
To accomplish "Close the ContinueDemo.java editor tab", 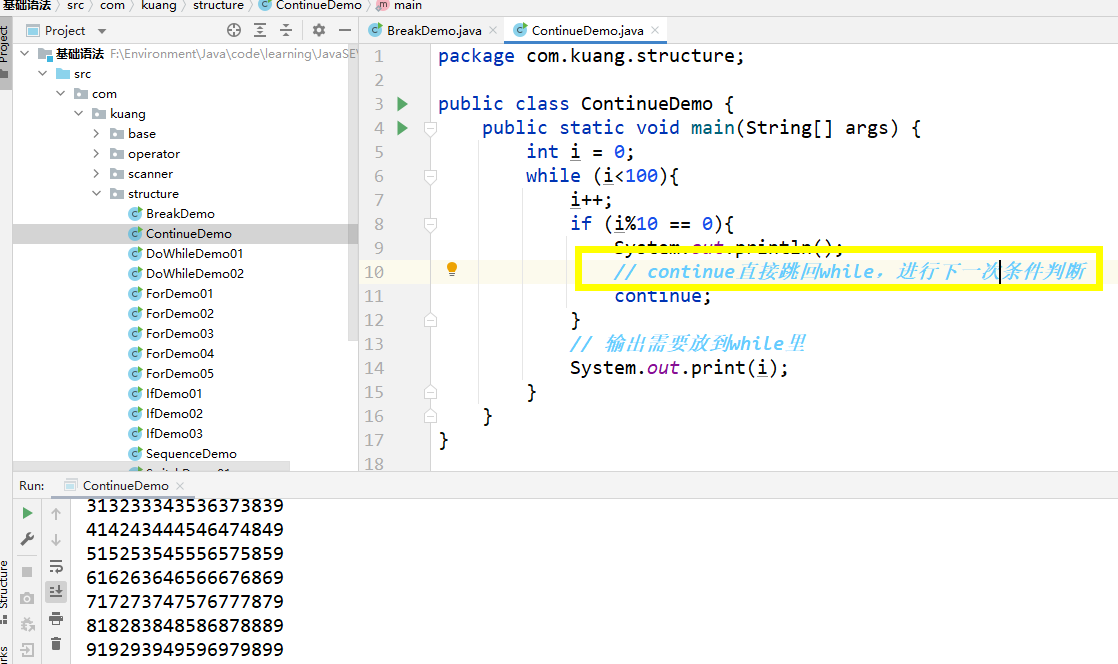I will 655,30.
